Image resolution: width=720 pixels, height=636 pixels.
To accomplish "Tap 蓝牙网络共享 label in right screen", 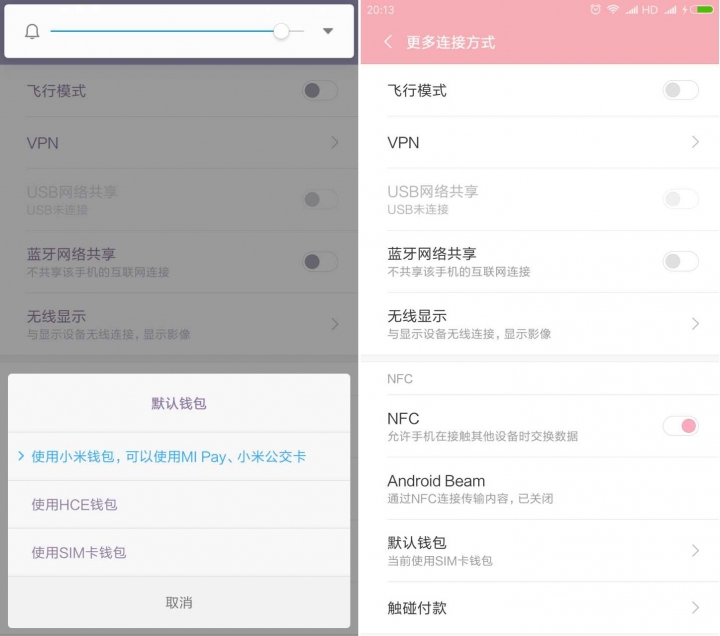I will tap(432, 253).
